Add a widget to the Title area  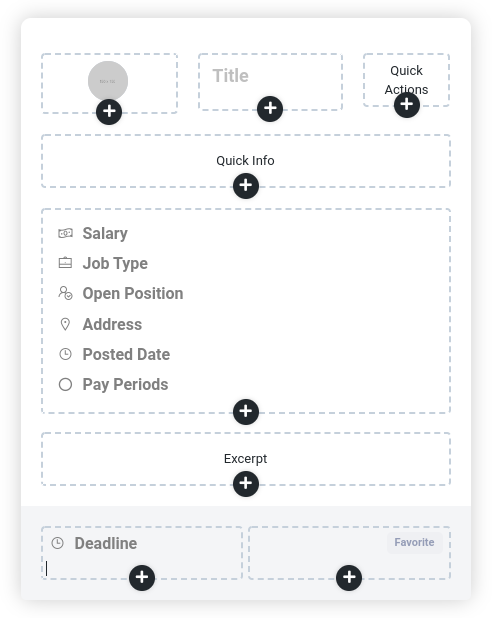[270, 108]
